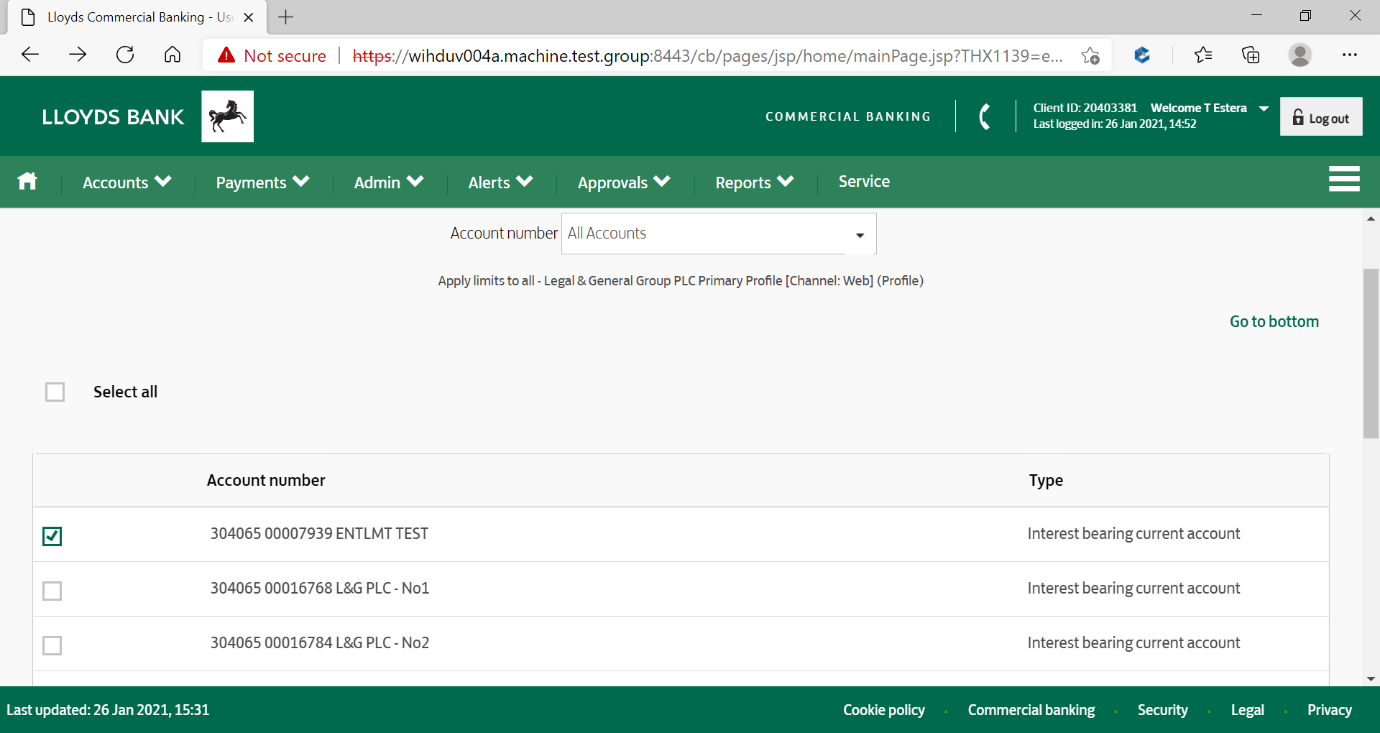Click the page vertical scrollbar thumb
The height and width of the screenshot is (733, 1380).
(1371, 353)
